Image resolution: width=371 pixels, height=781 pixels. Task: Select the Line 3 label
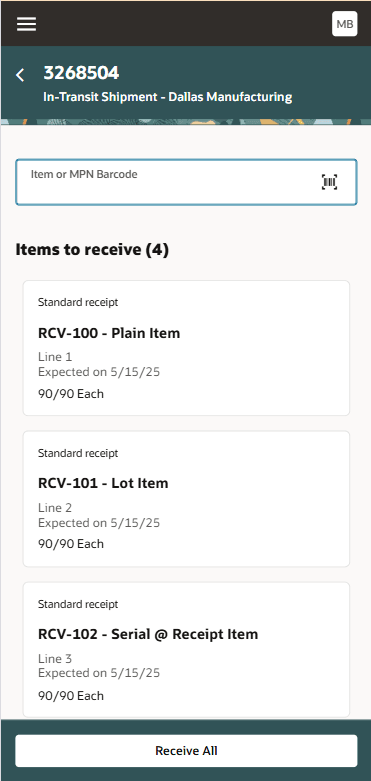click(55, 659)
